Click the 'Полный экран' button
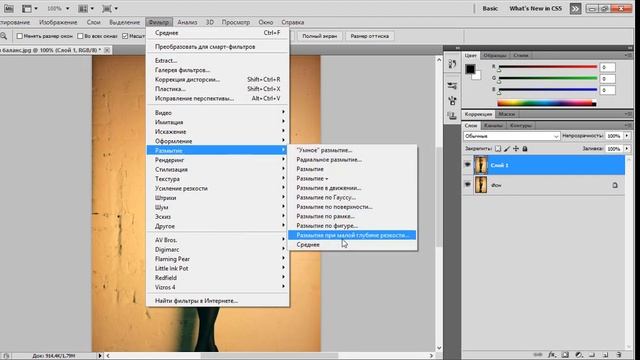This screenshot has height=360, width=640. (320, 36)
